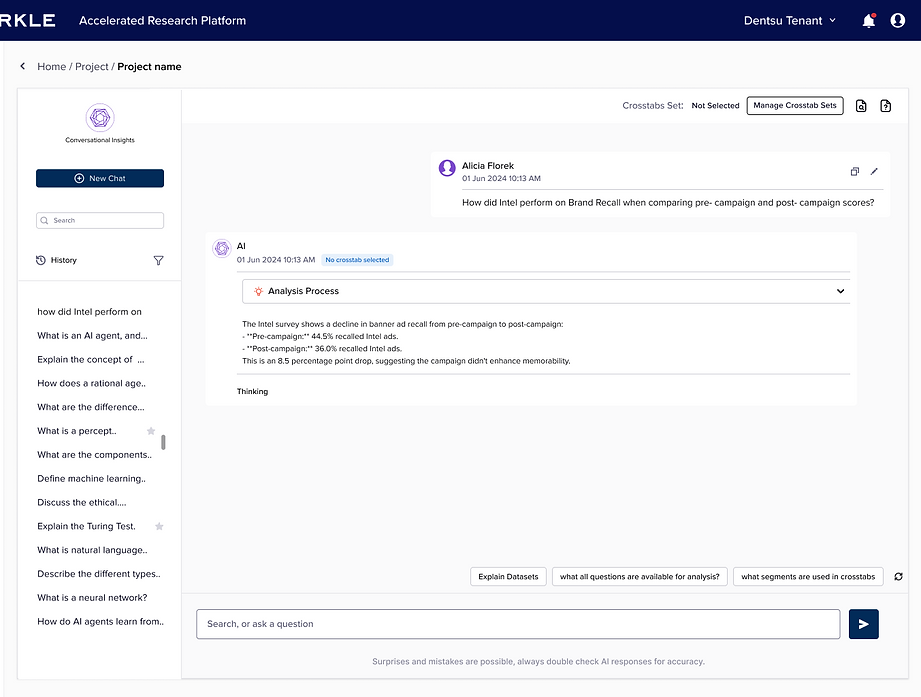921x697 pixels.
Task: Click the Manage Crosstab Sets button
Action: tap(795, 105)
